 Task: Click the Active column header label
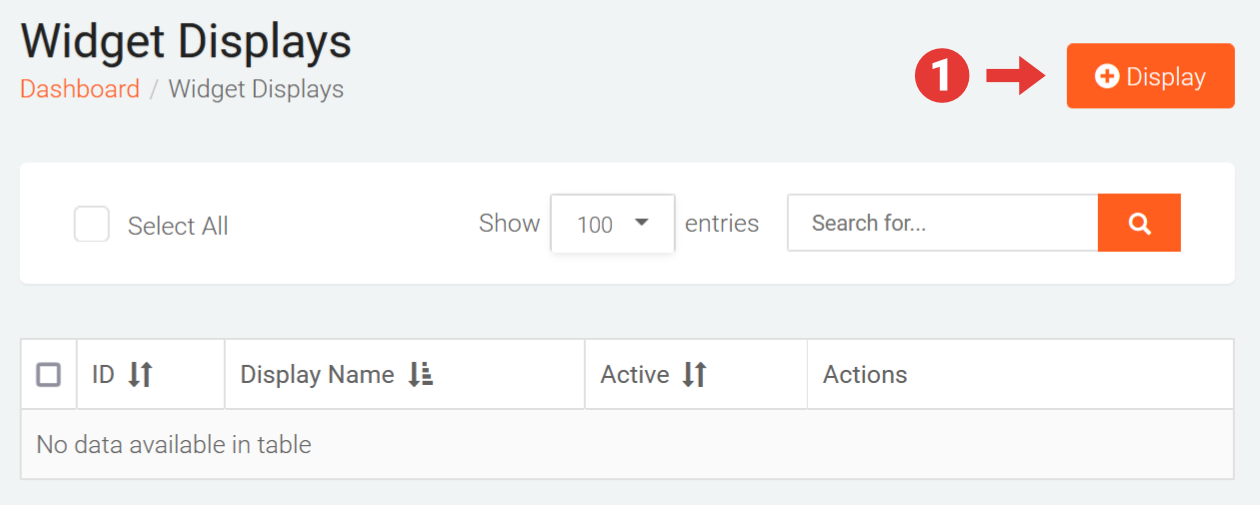click(634, 375)
